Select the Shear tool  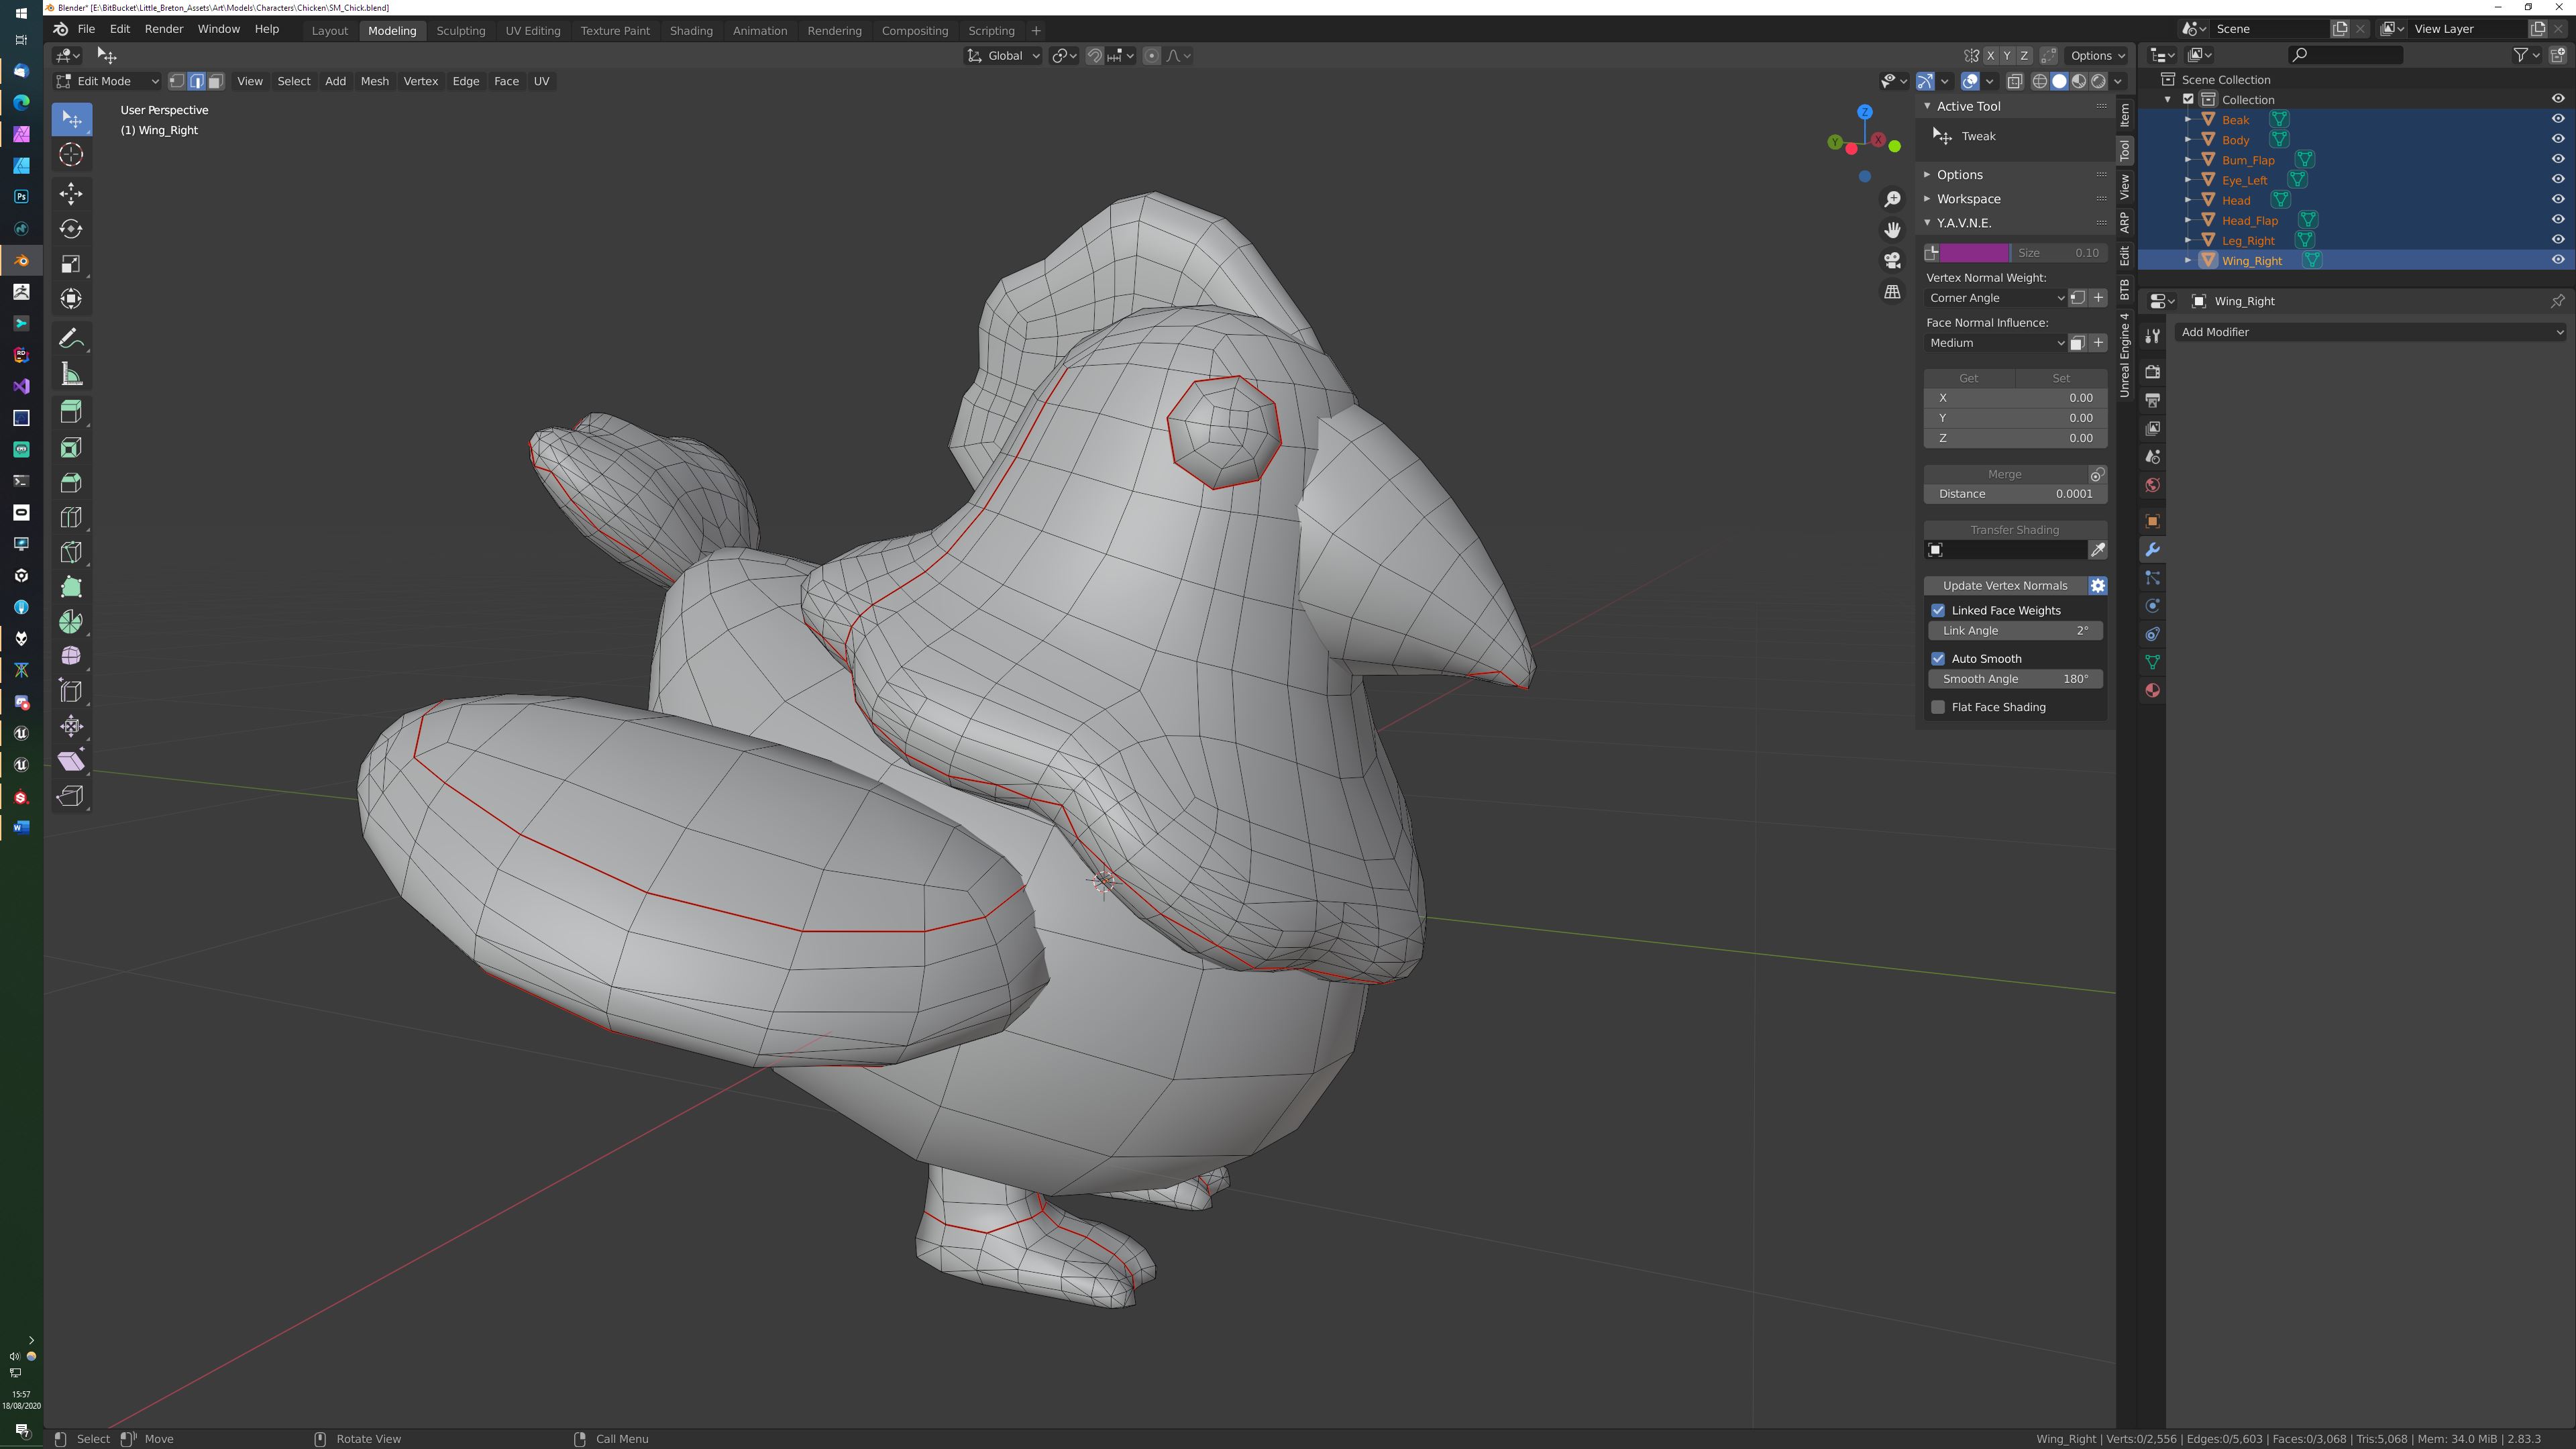point(71,761)
